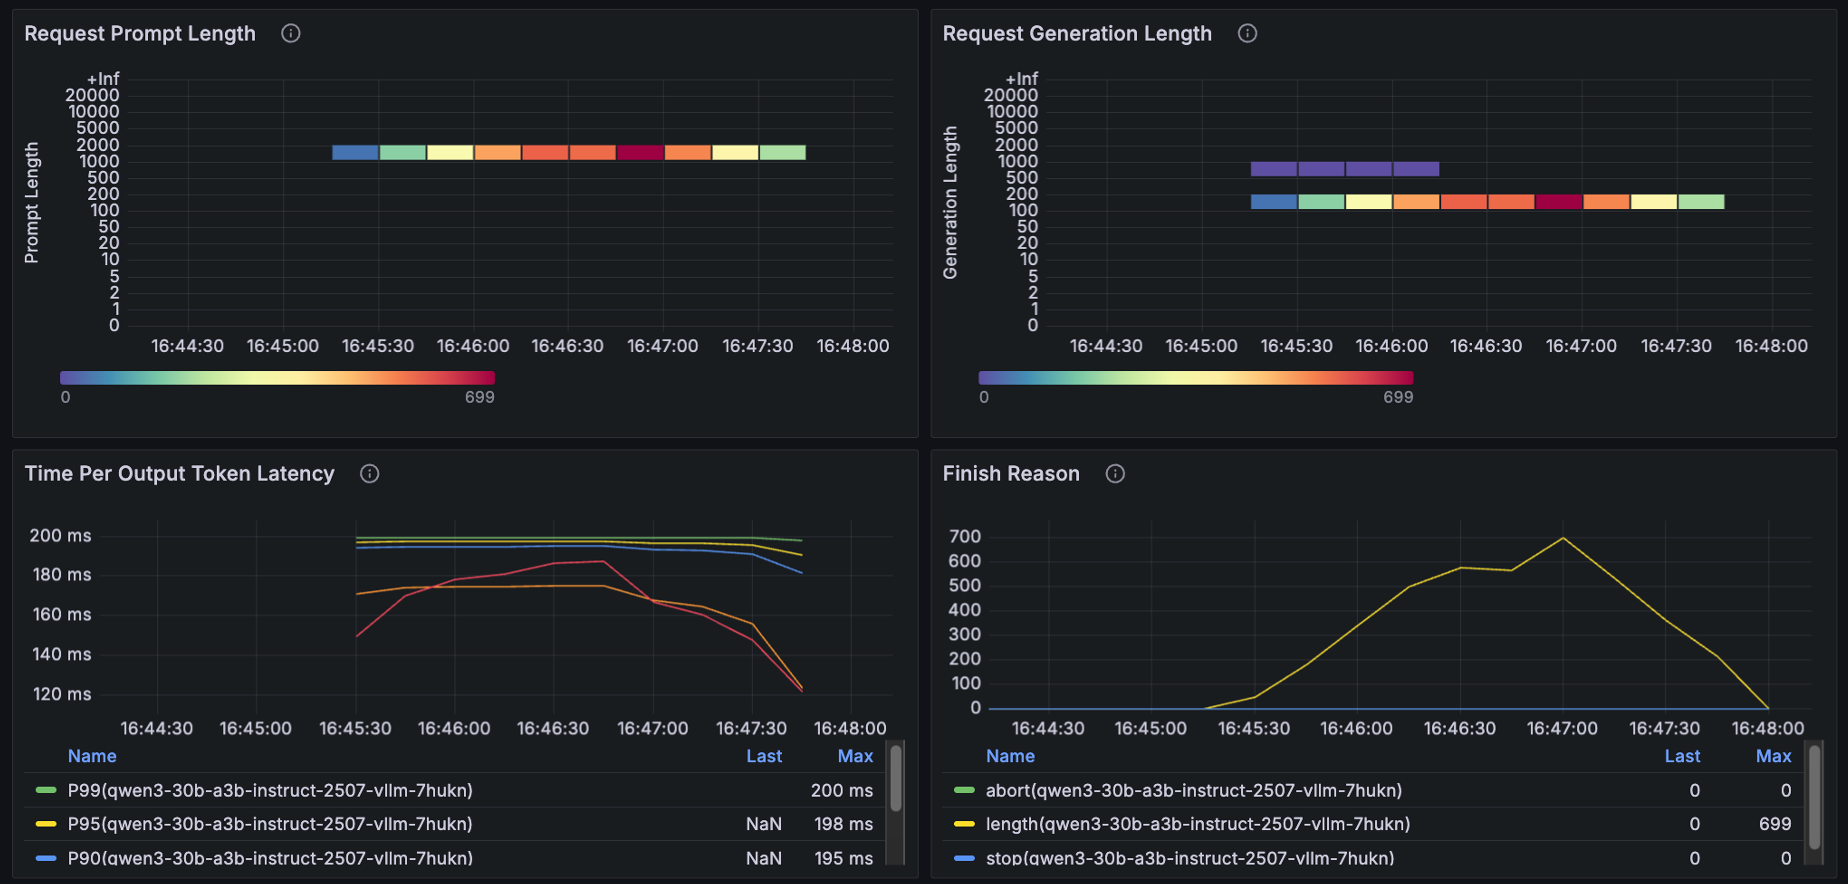The width and height of the screenshot is (1848, 884).
Task: Click the Prompt Length heatmap color scale bar
Action: [277, 378]
